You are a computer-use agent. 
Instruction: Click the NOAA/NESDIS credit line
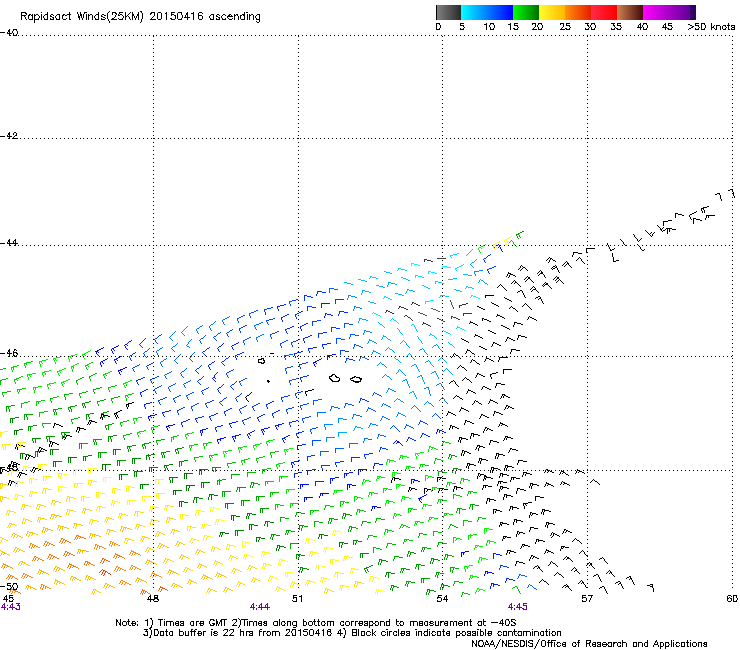pos(589,644)
